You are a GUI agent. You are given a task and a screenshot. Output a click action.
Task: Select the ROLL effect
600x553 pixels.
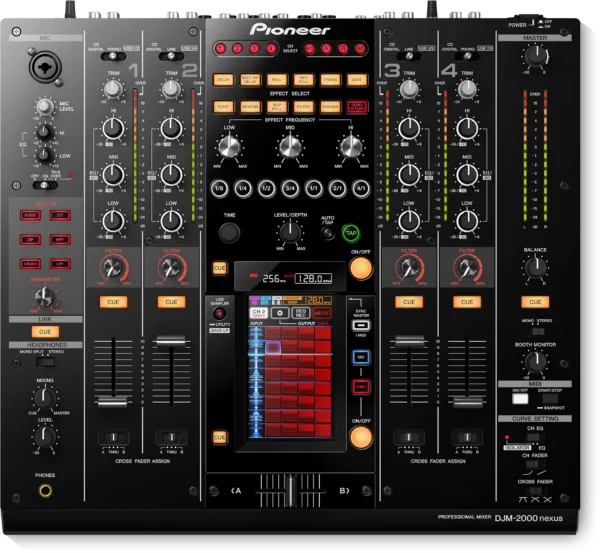pyautogui.click(x=277, y=80)
